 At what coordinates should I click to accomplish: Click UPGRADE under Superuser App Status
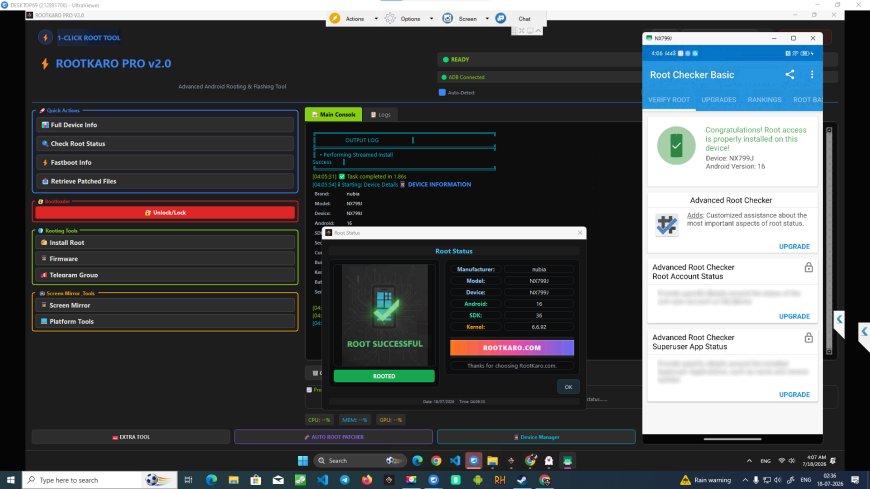[794, 395]
